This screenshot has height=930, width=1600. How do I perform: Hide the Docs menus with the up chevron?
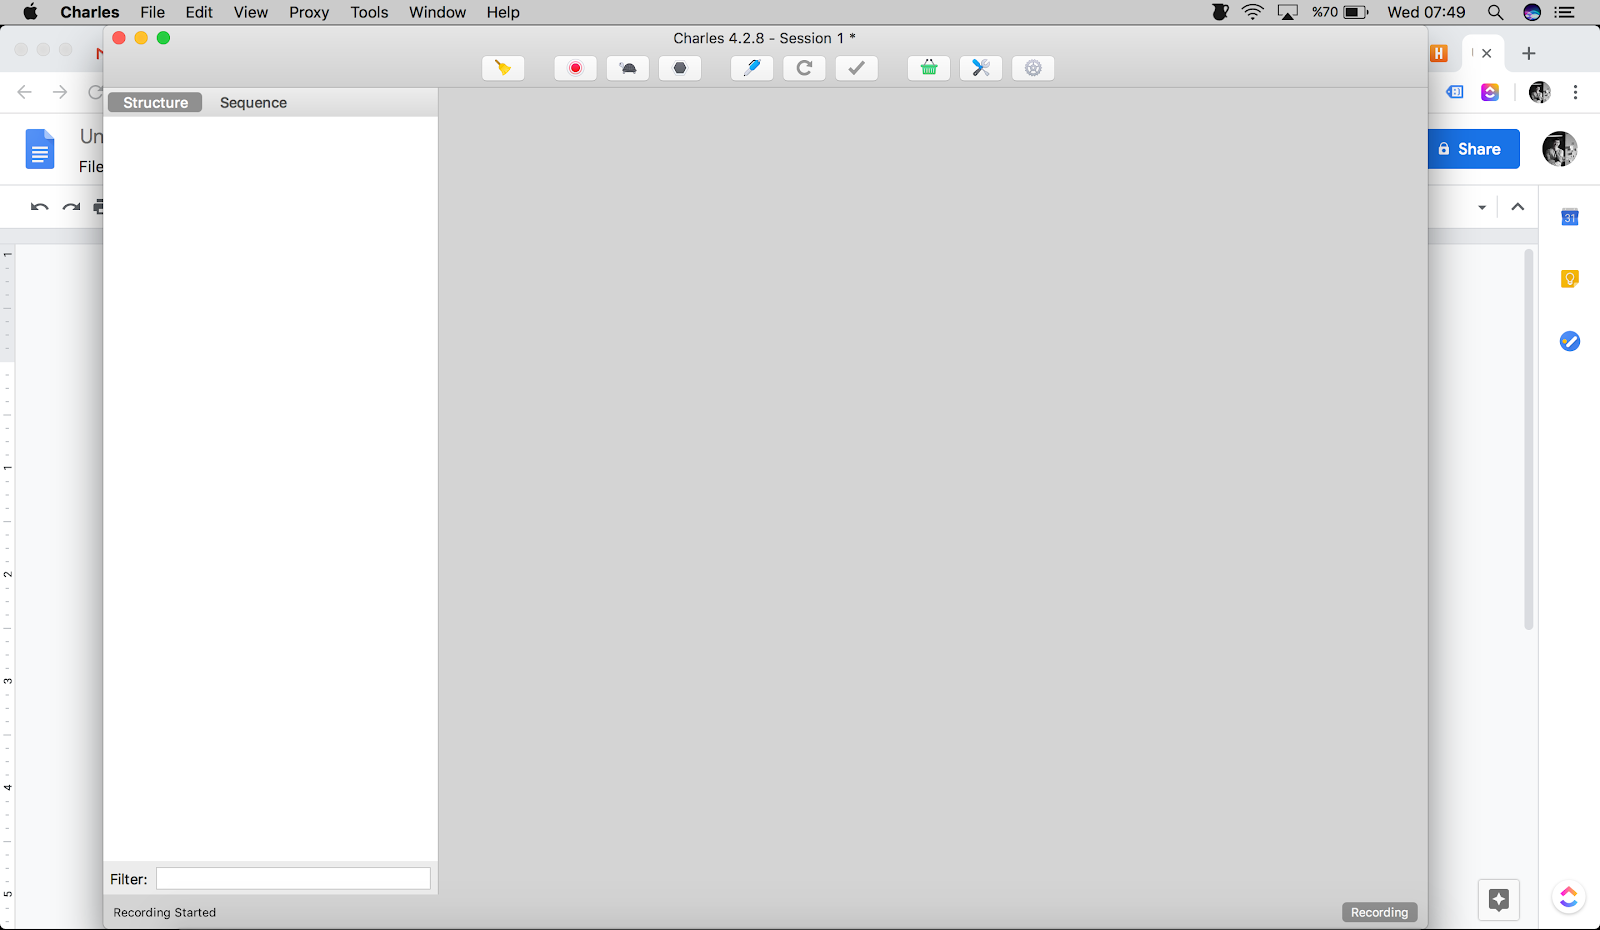1517,207
